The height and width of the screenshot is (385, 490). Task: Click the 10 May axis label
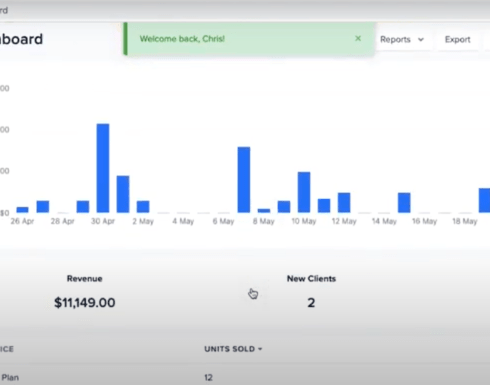(x=304, y=221)
